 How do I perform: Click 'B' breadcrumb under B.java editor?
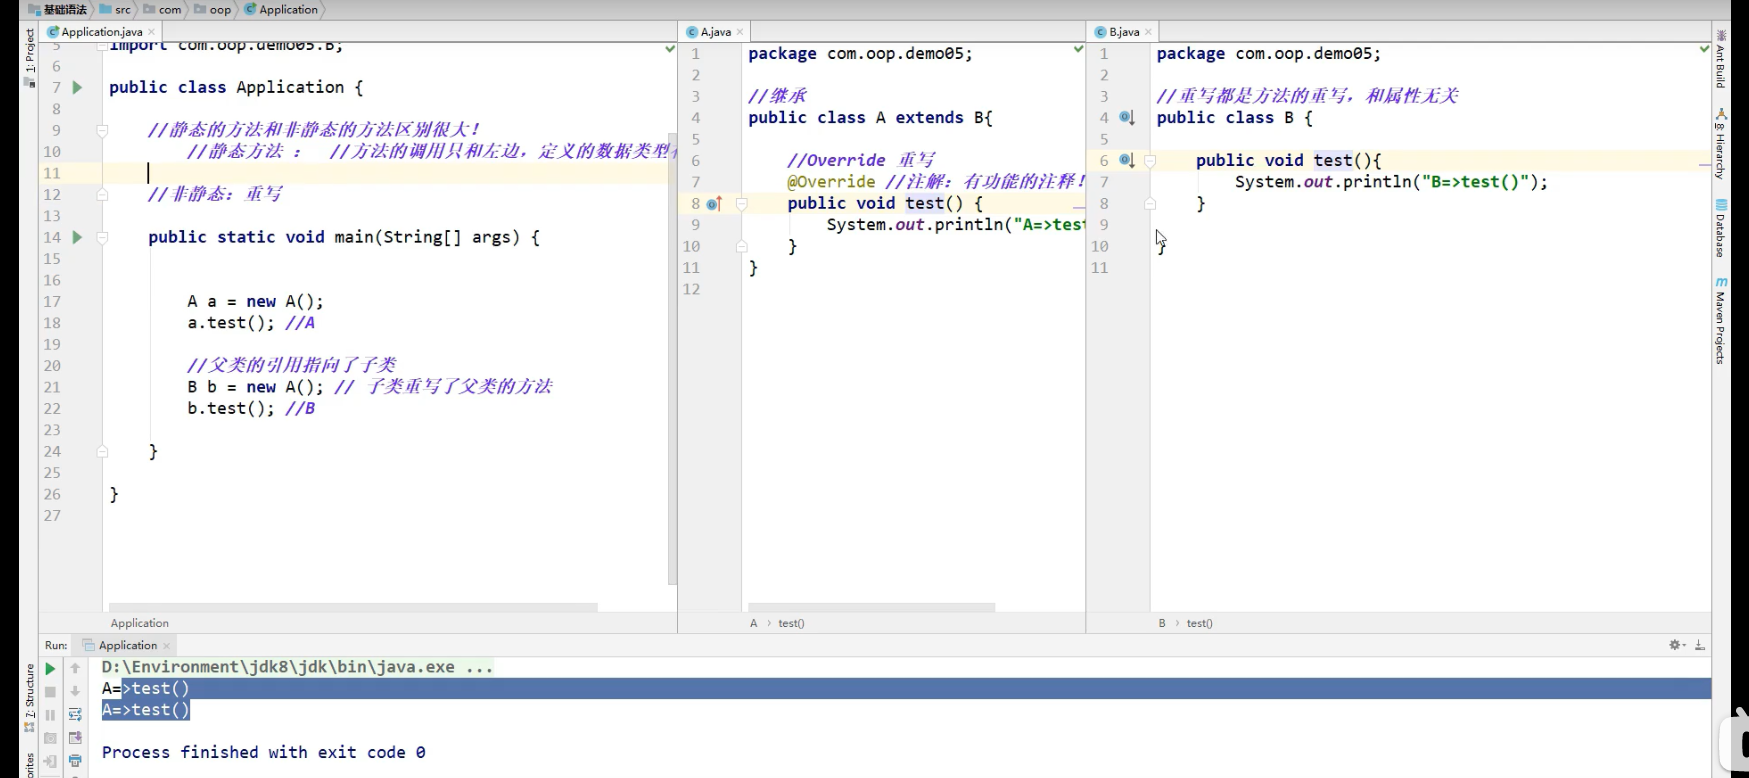click(1162, 623)
